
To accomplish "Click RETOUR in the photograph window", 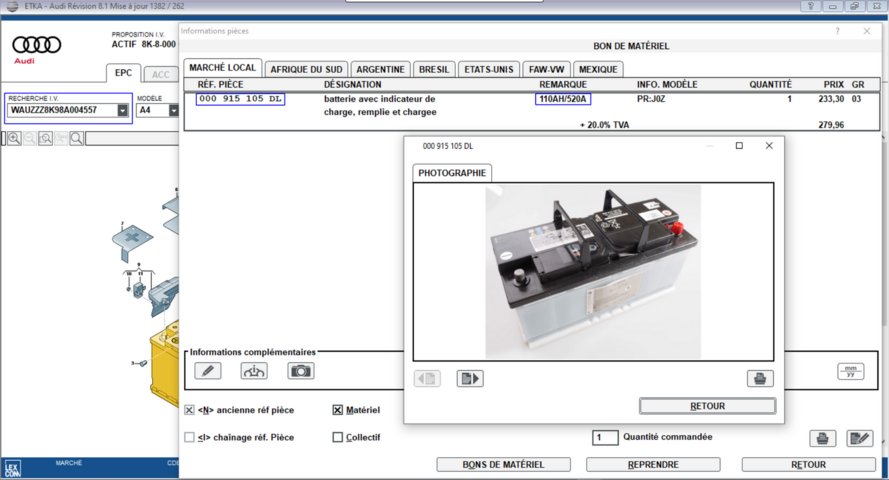I will pos(707,406).
